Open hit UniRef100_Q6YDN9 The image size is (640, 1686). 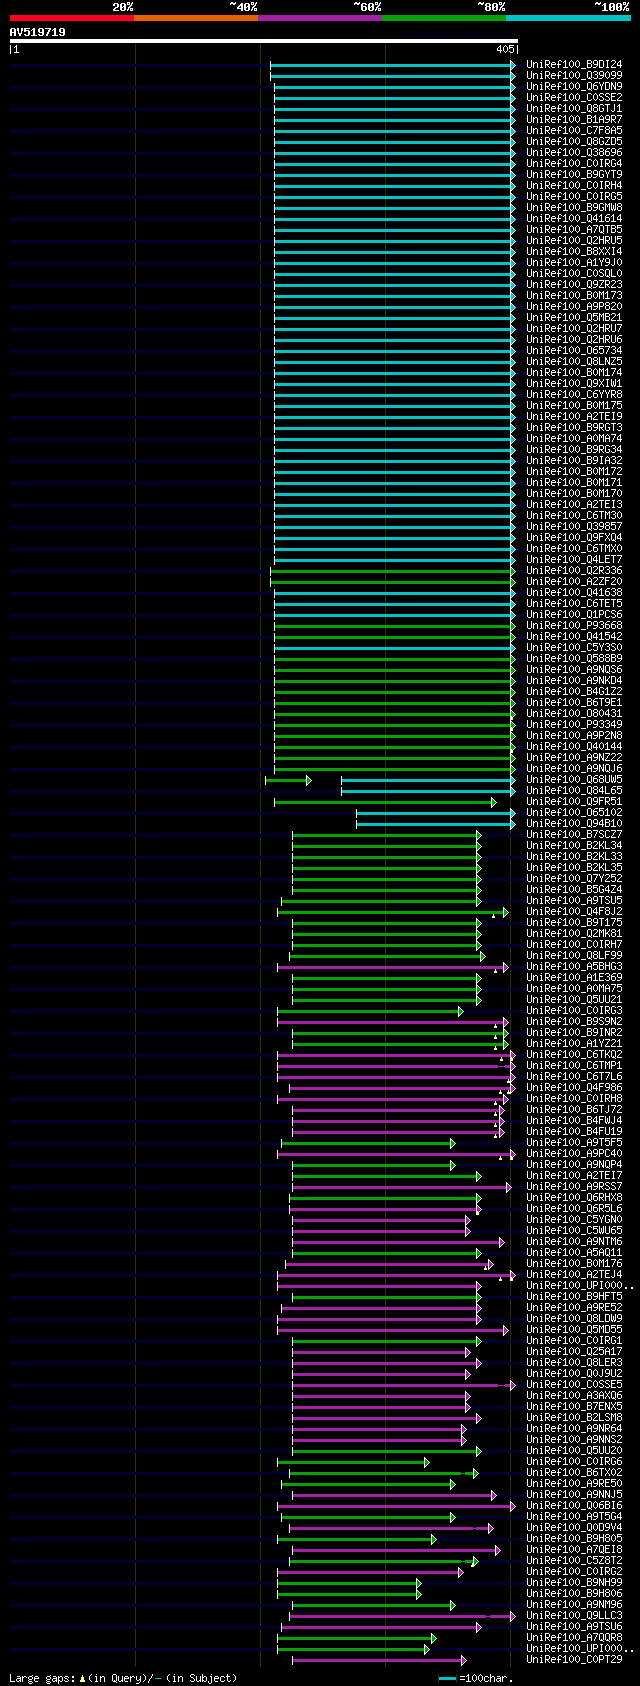574,86
